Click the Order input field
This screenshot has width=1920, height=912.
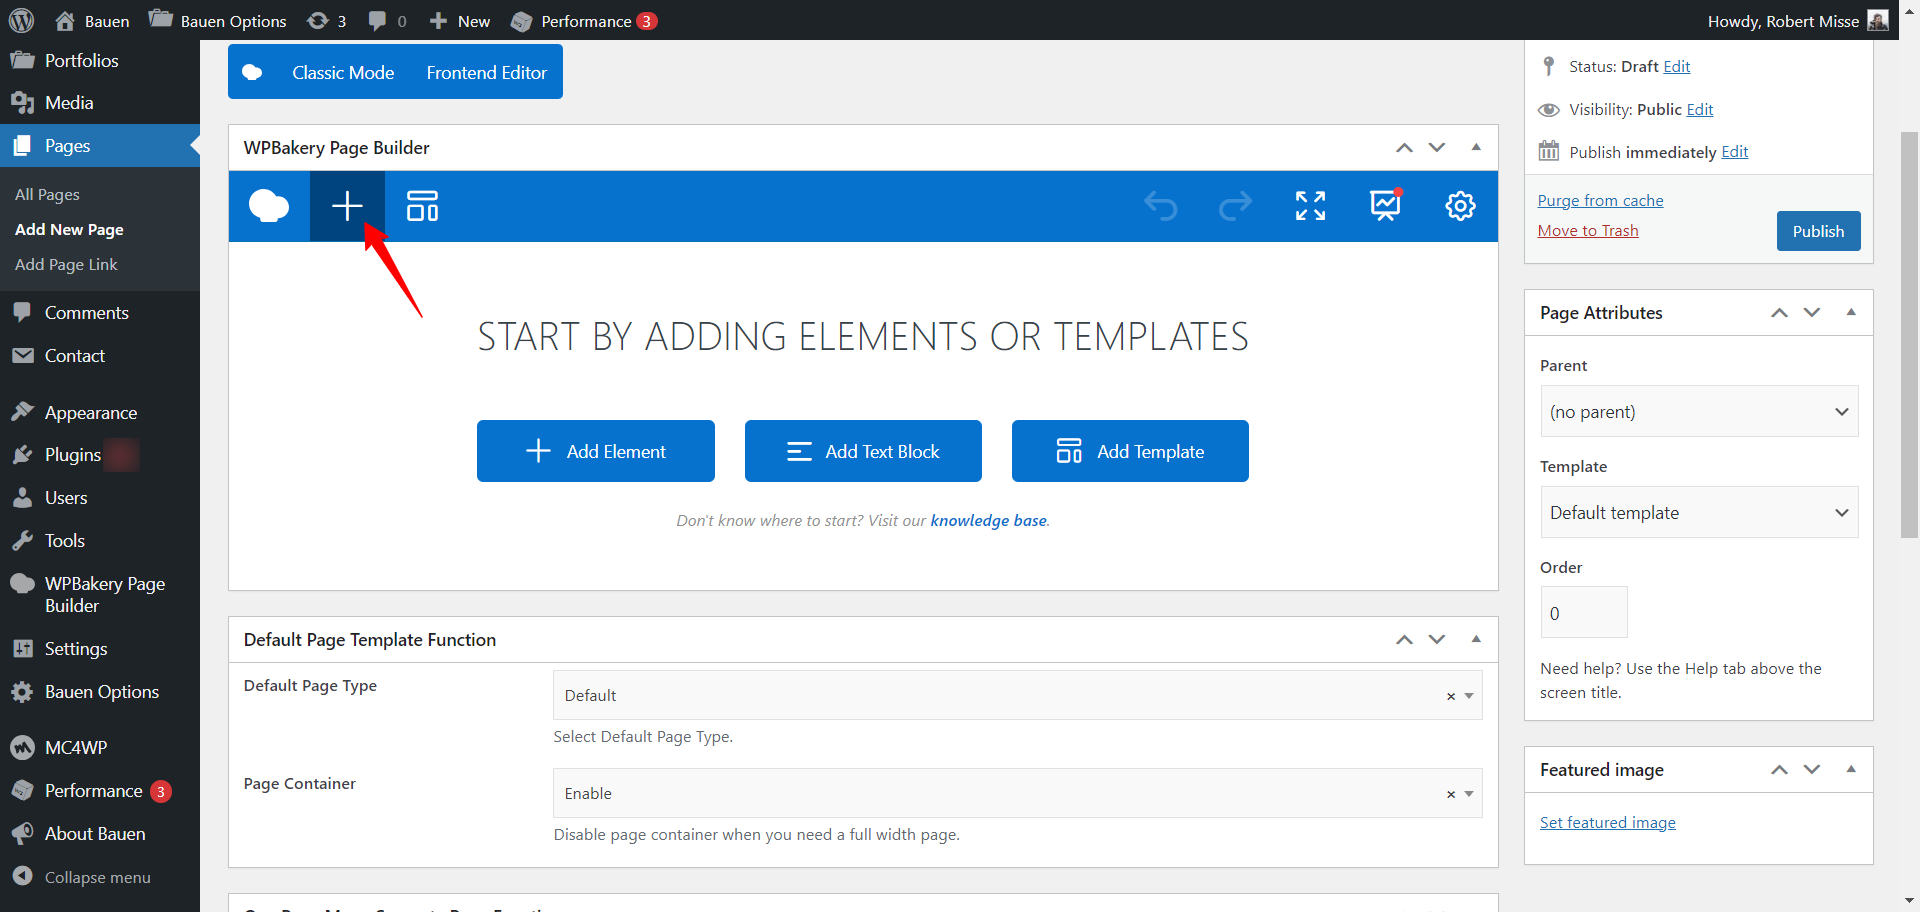pos(1584,613)
